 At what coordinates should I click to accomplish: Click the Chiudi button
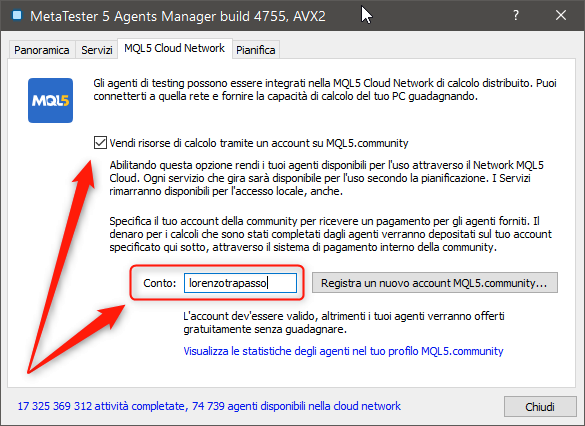tap(540, 407)
